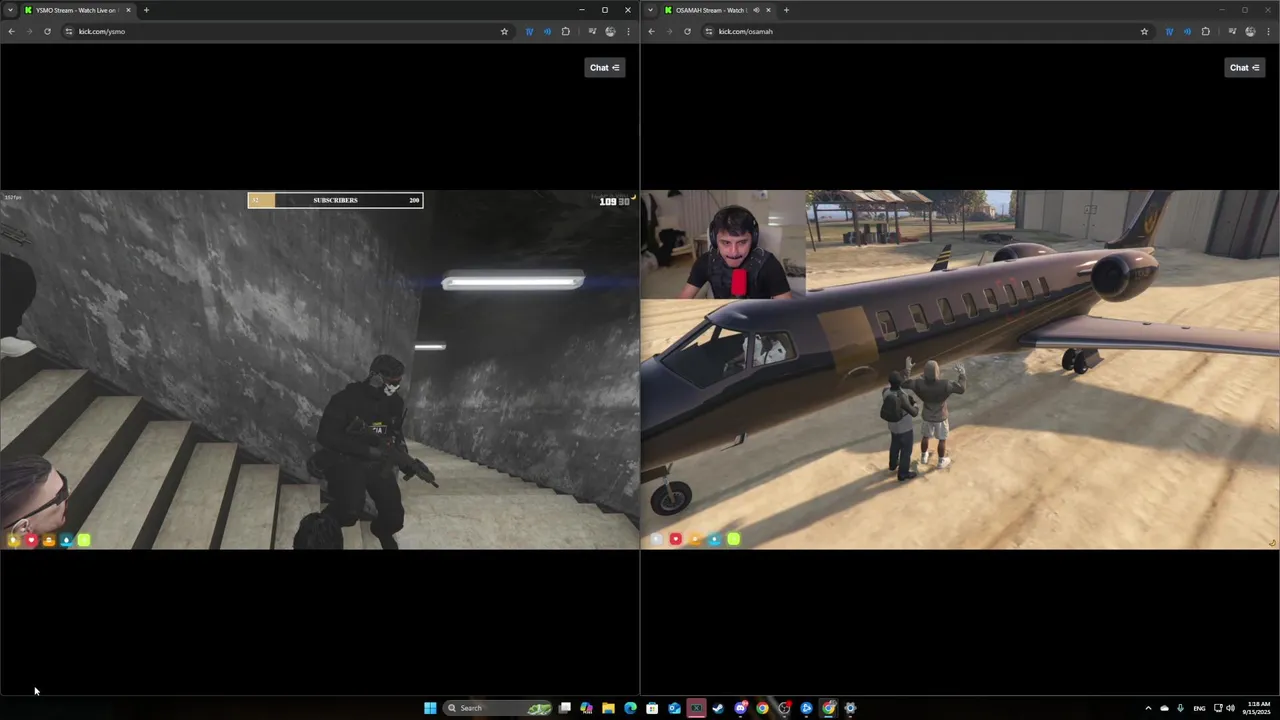
Task: Open Outlook from taskbar
Action: pos(674,708)
